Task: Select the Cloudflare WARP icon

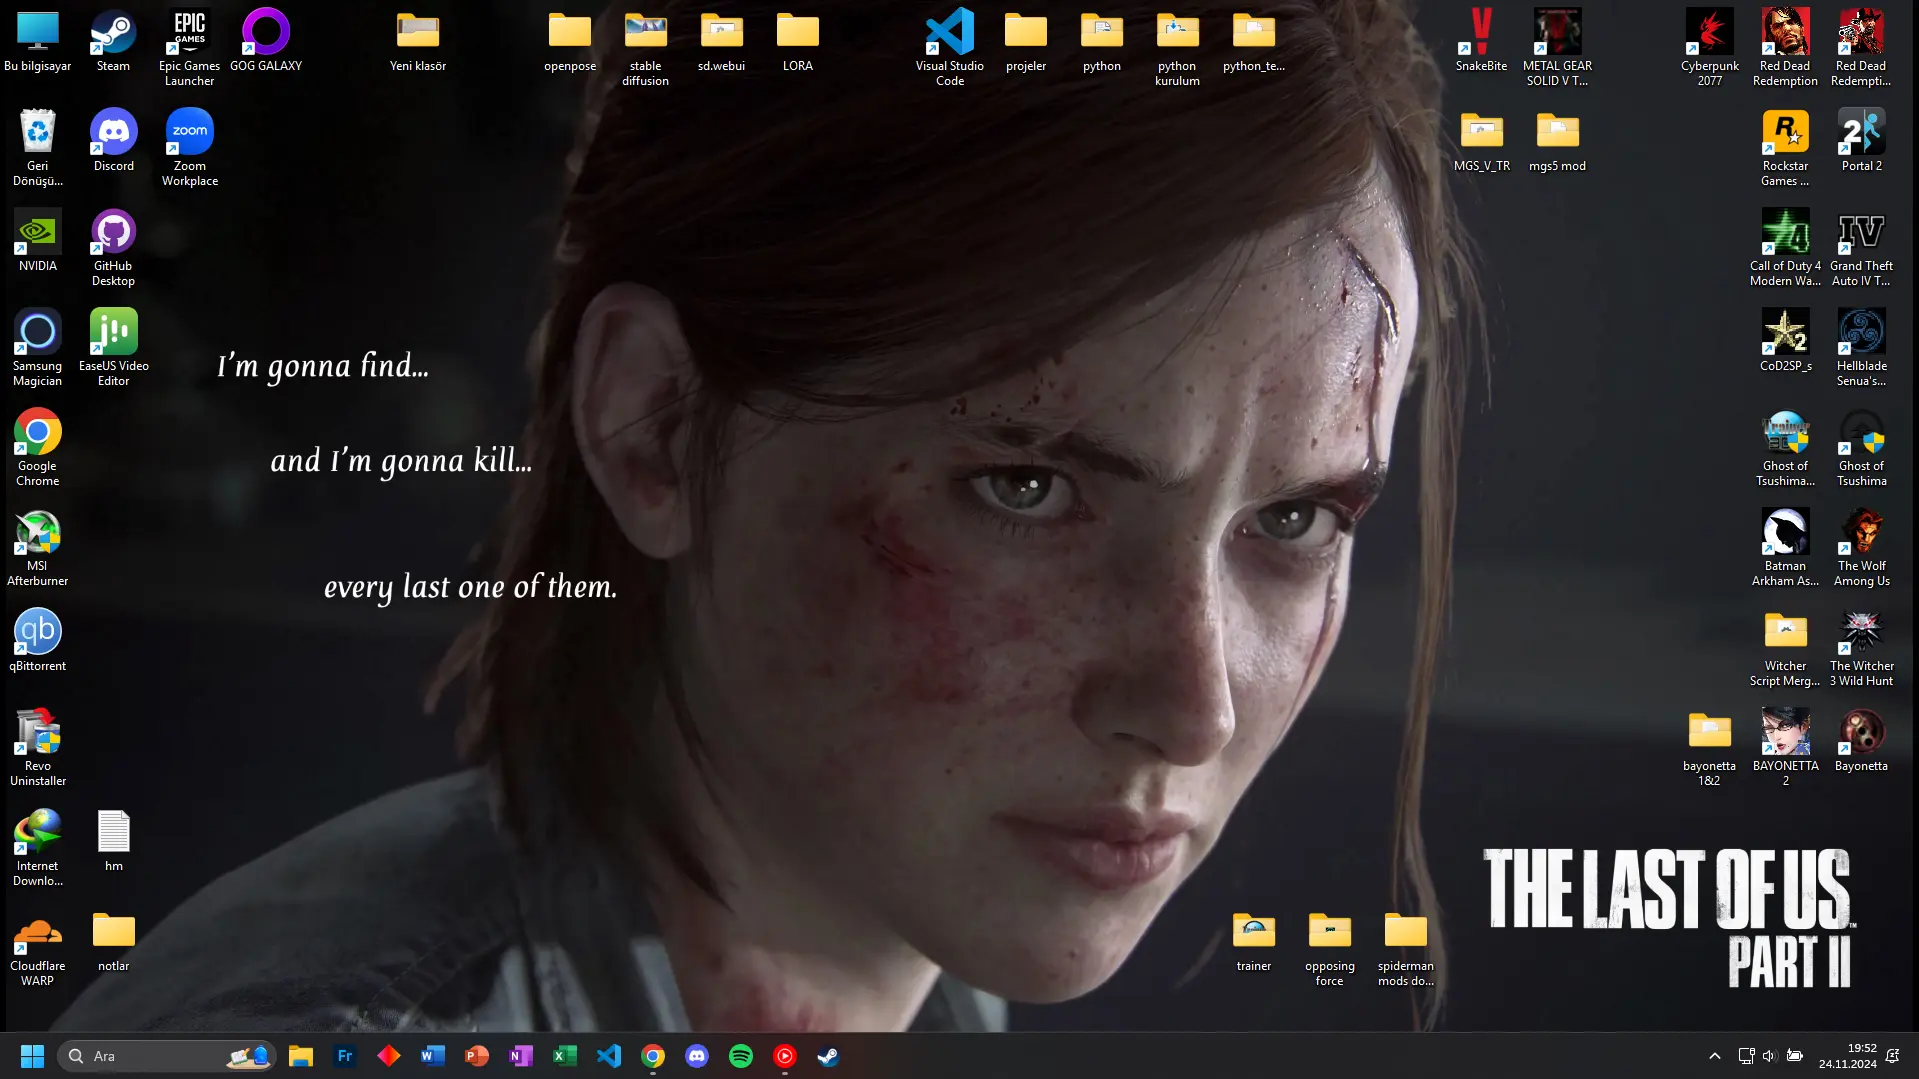Action: [37, 948]
